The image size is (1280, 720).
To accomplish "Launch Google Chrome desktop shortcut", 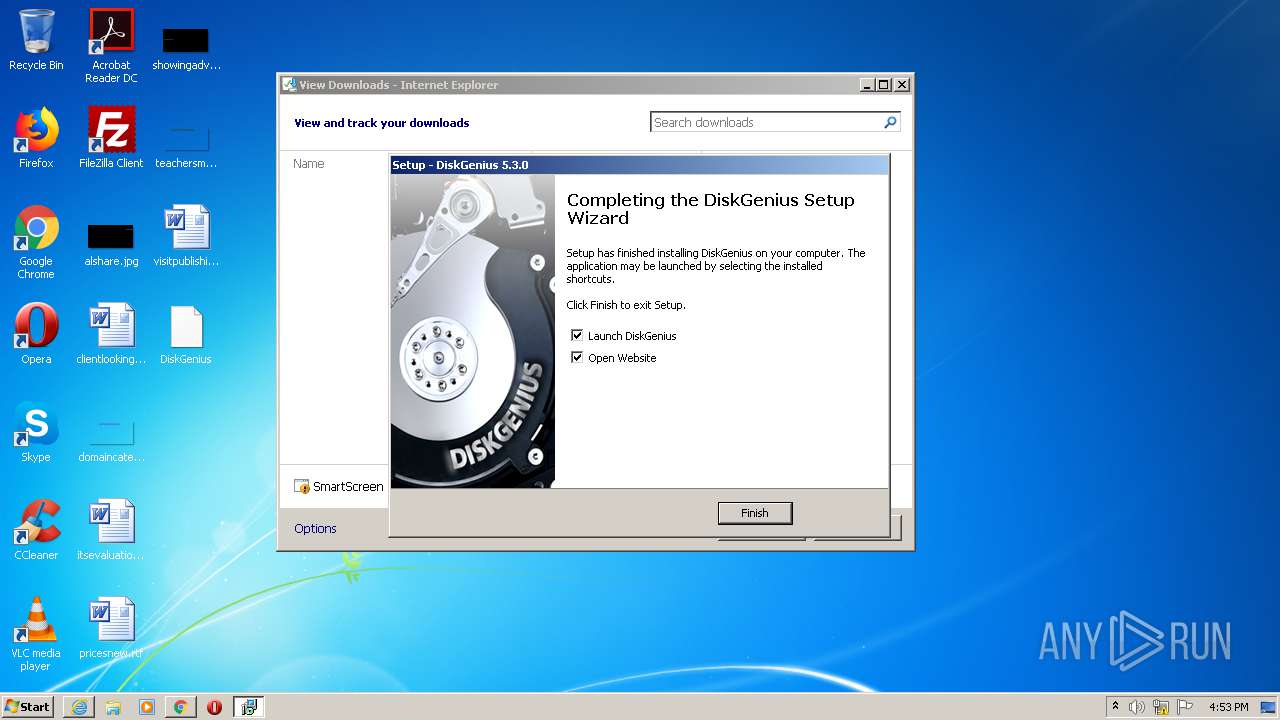I will (36, 242).
